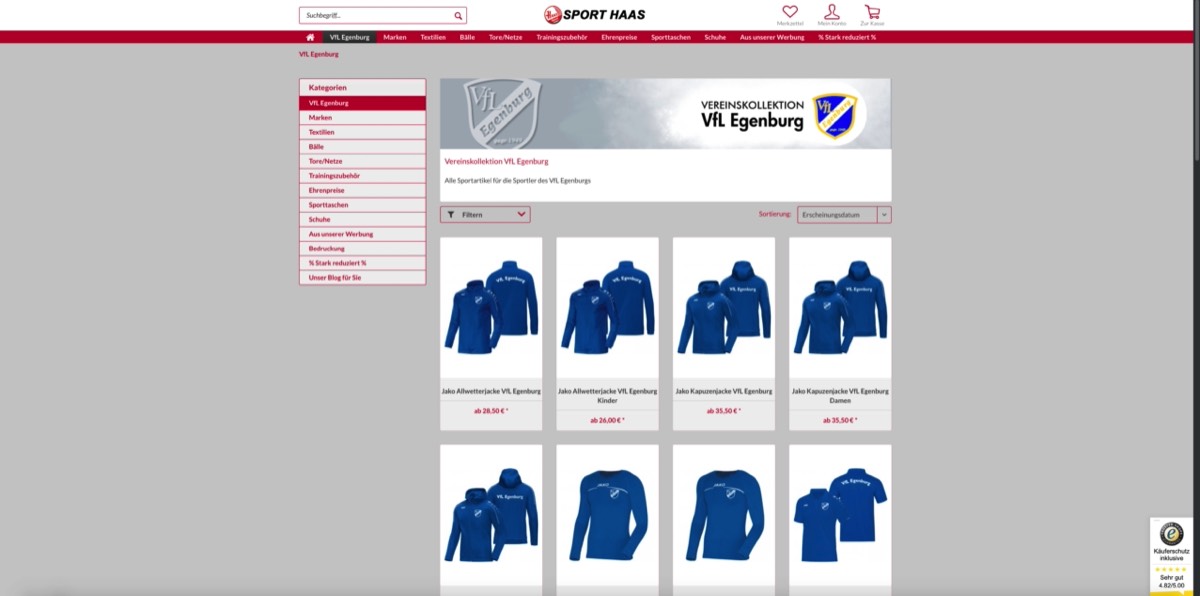Open Mein Konto user icon
This screenshot has width=1200, height=596.
831,12
